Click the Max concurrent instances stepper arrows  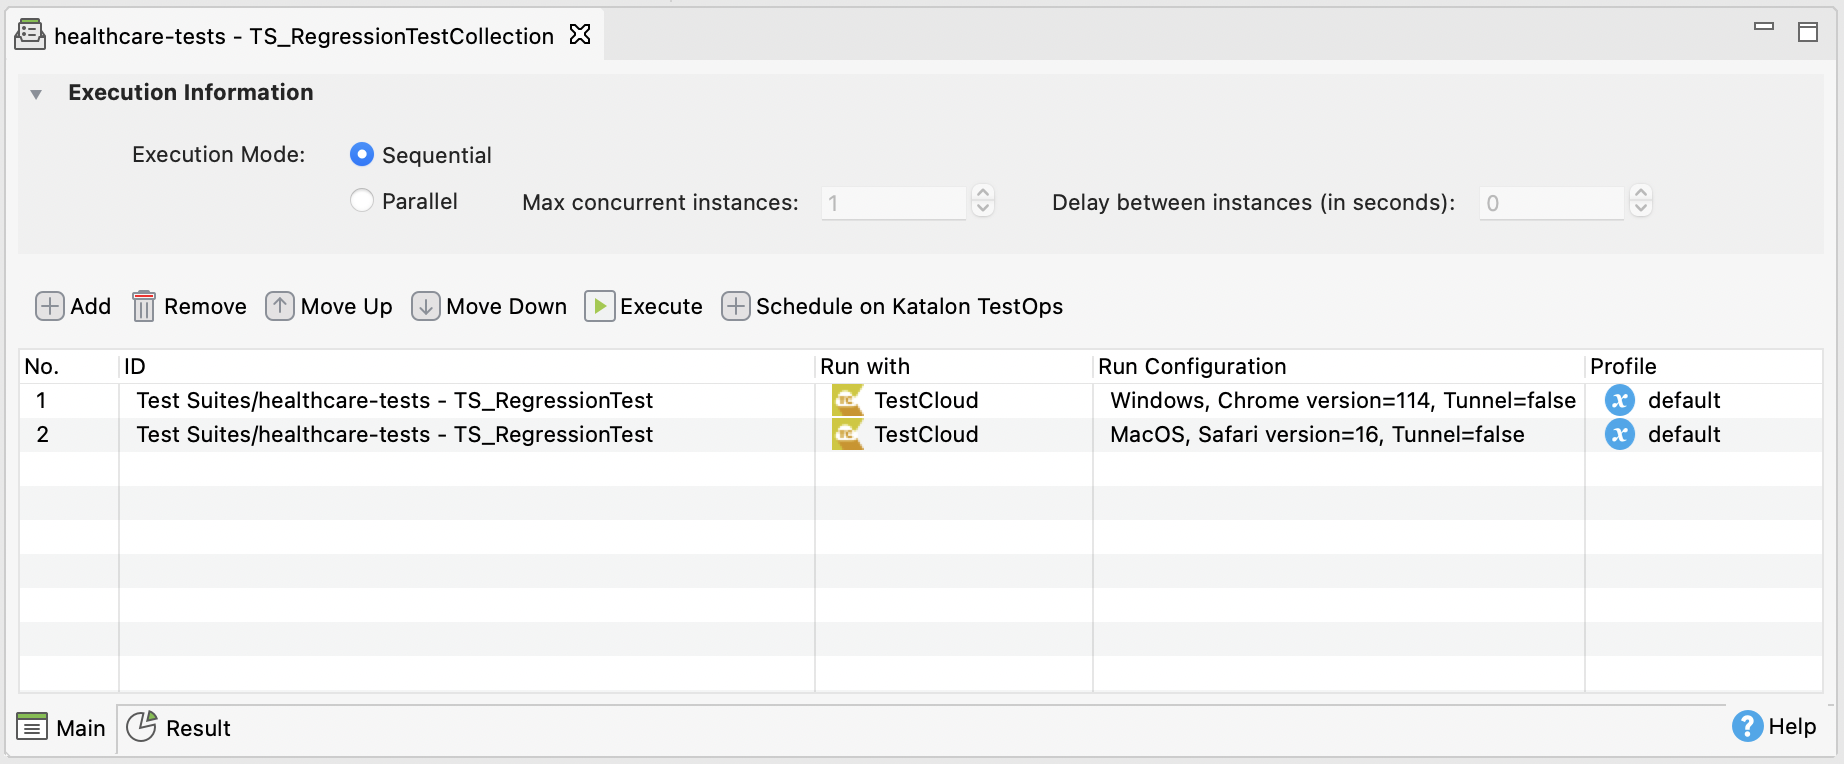[983, 202]
